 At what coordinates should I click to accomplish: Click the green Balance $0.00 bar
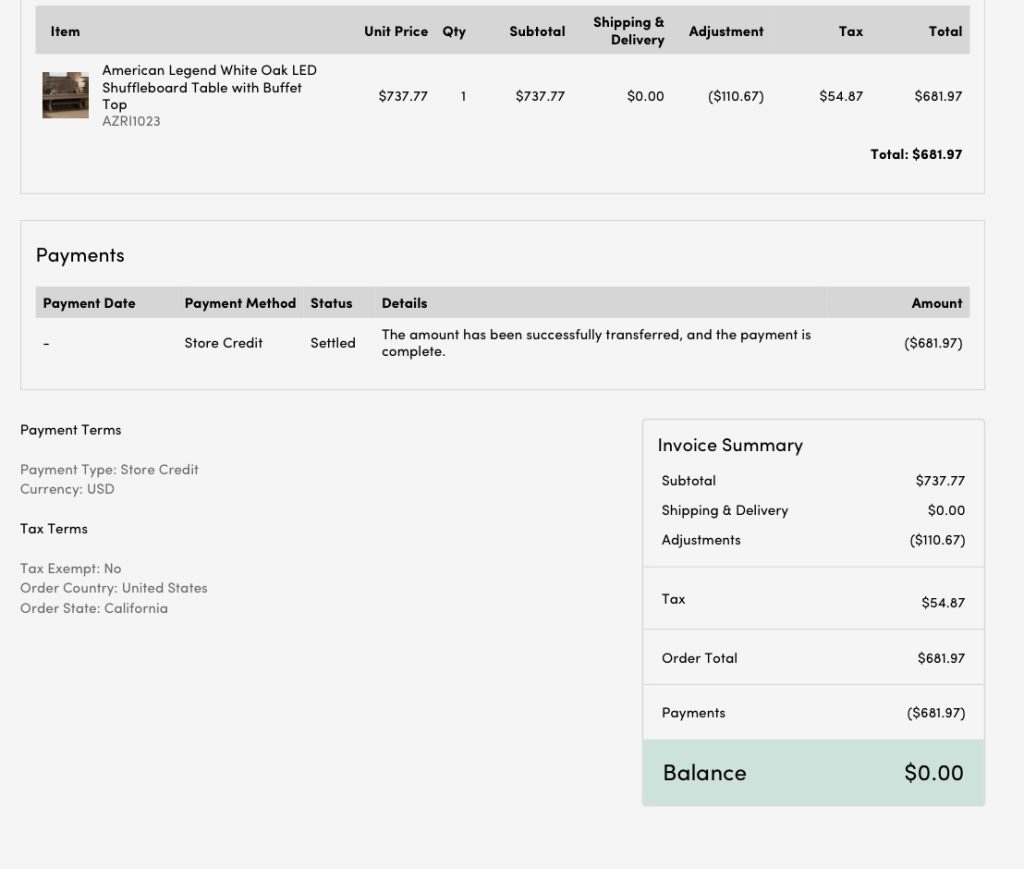pos(812,773)
